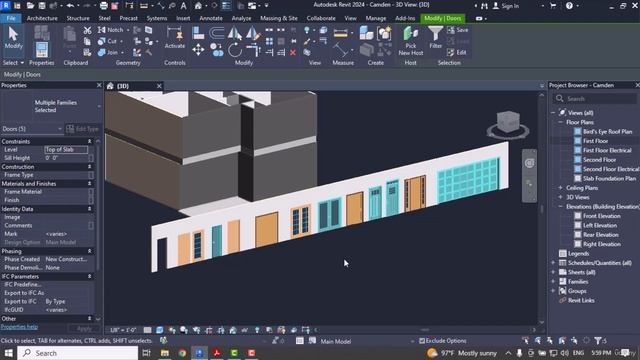
Task: Click the Measure Between Two References icon
Action: pos(340,33)
